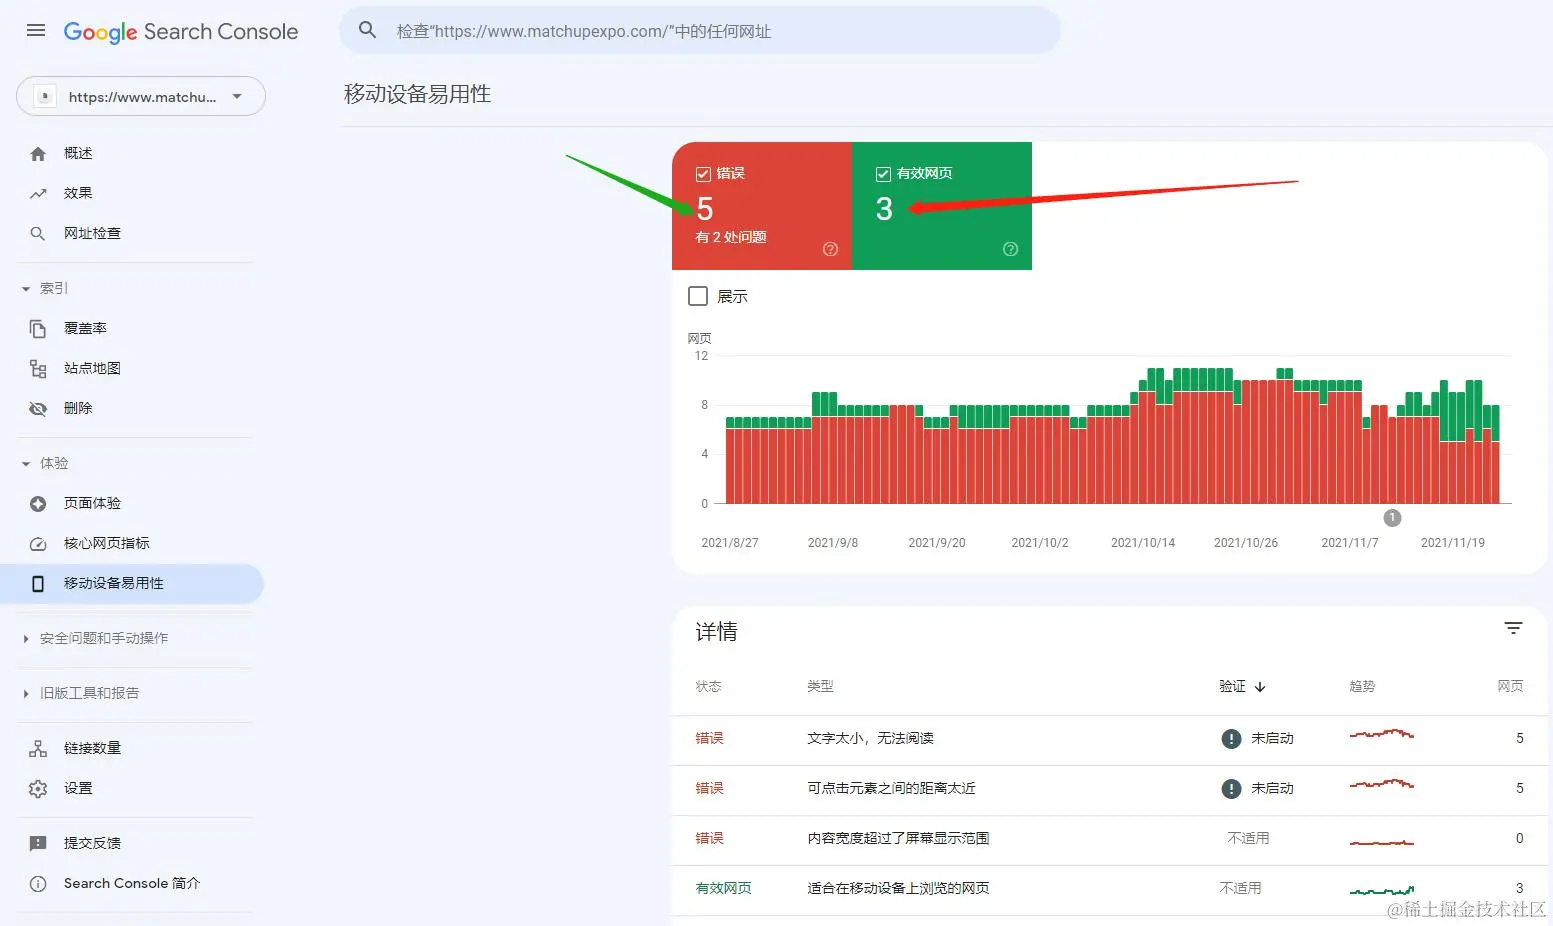
Task: Uncheck the green 有效网页 card
Action: point(883,173)
